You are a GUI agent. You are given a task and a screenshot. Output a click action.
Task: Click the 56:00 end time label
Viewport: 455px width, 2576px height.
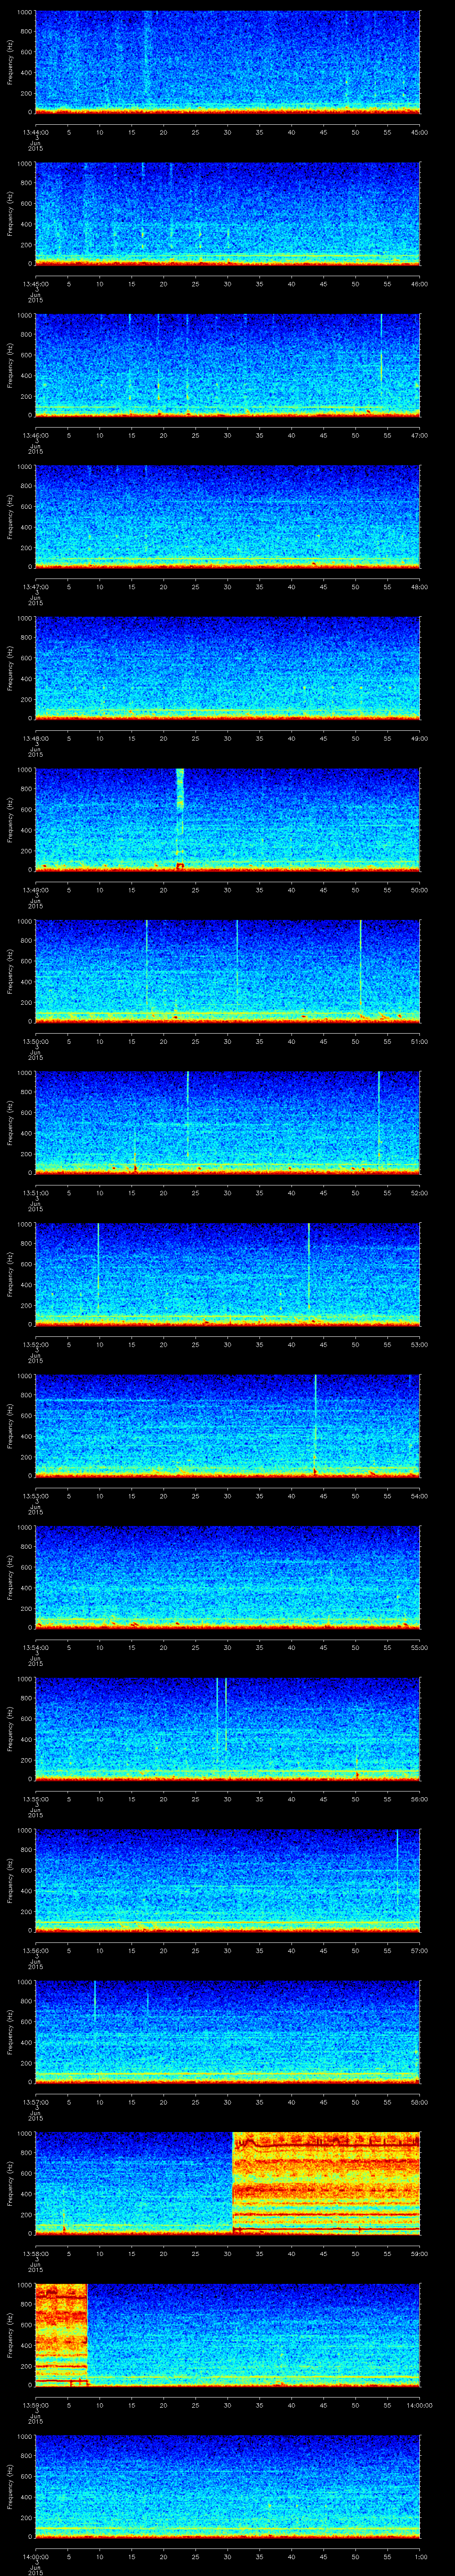[x=420, y=1798]
